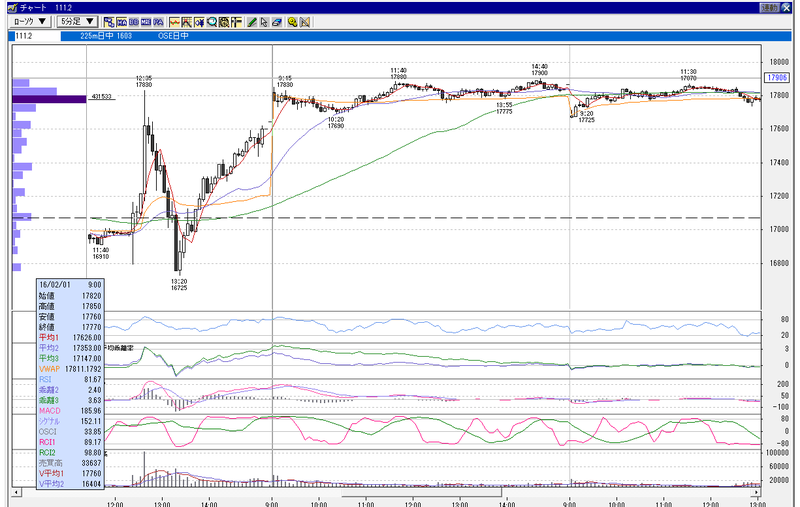Click the PA indicator toolbar icon
The height and width of the screenshot is (507, 800).
tap(159, 22)
